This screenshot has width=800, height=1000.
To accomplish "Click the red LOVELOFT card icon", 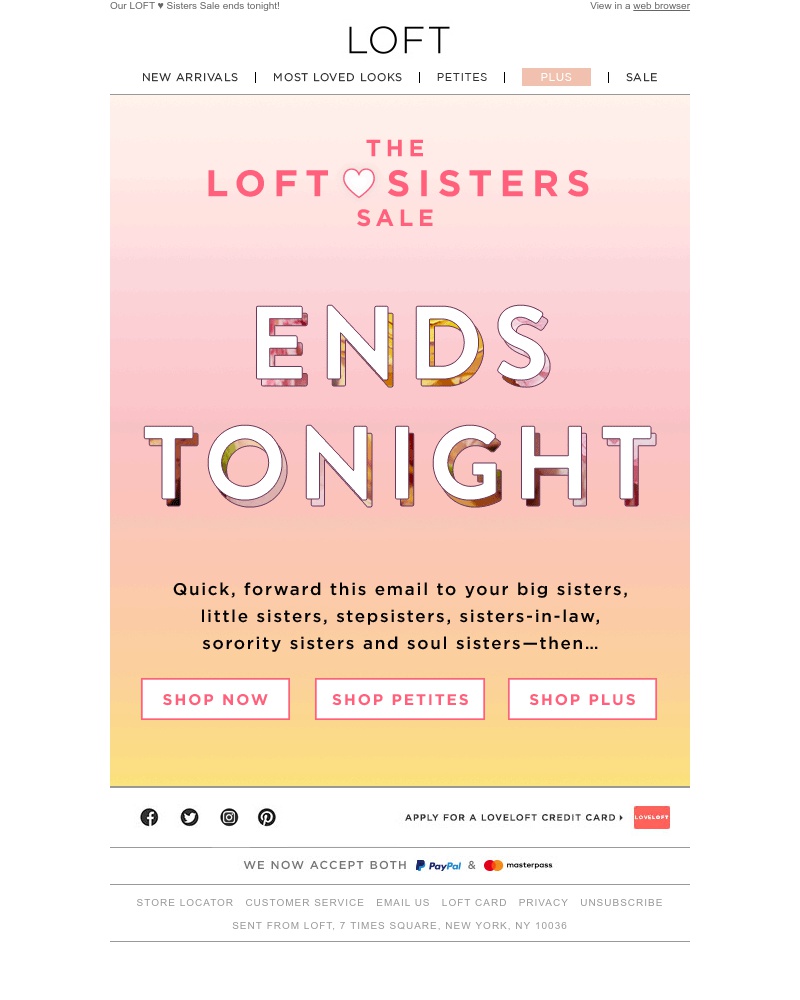I will (x=651, y=817).
